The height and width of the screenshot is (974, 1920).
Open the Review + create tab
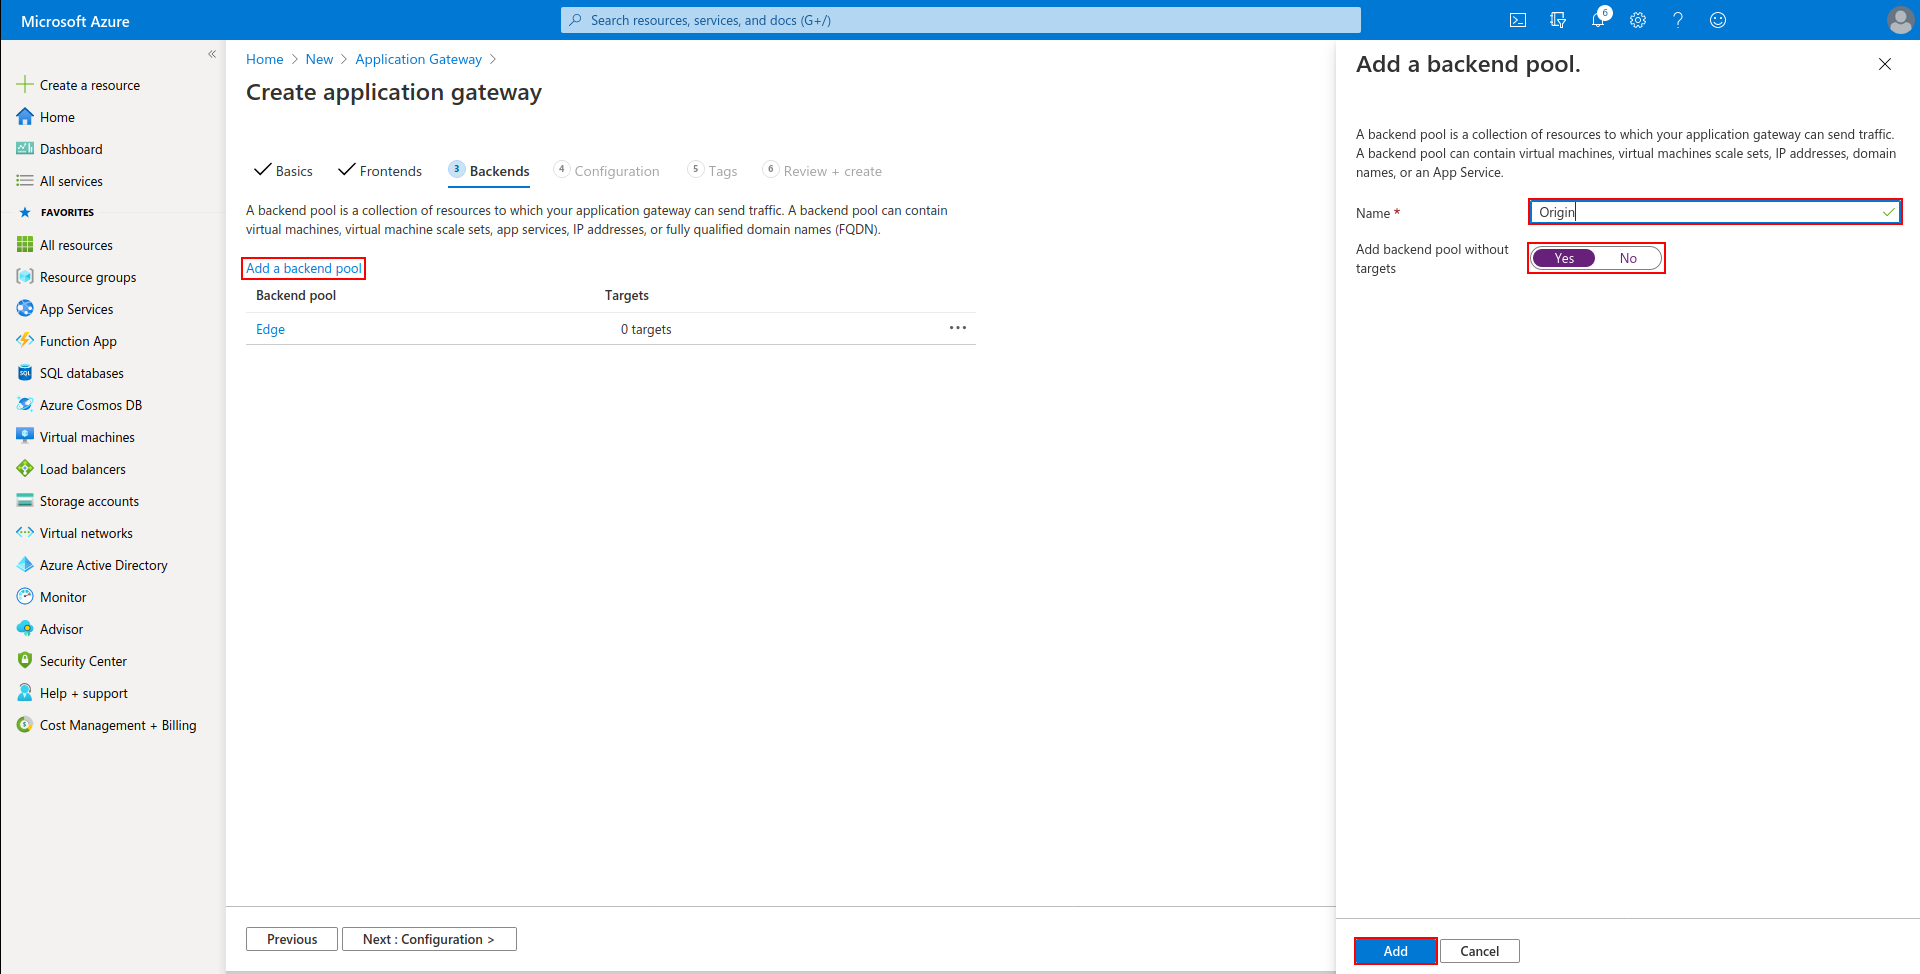[x=822, y=171]
